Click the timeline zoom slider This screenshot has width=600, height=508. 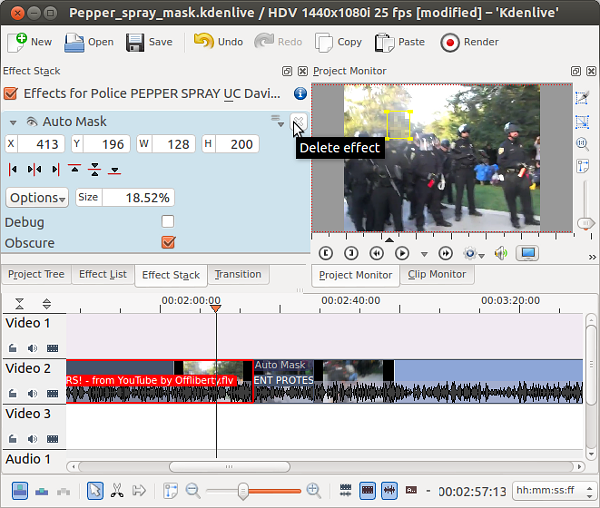(242, 490)
